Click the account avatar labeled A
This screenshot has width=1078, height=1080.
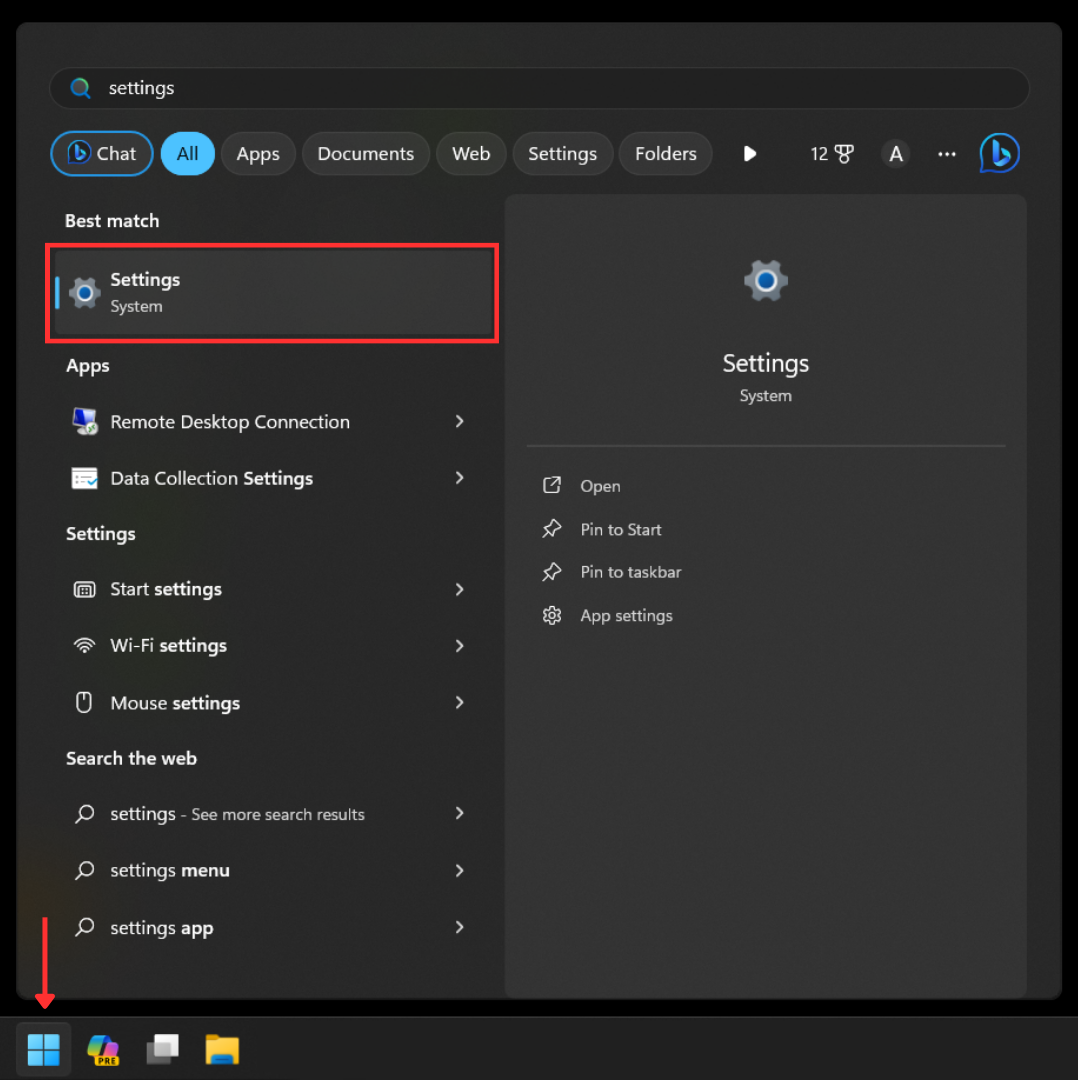896,154
